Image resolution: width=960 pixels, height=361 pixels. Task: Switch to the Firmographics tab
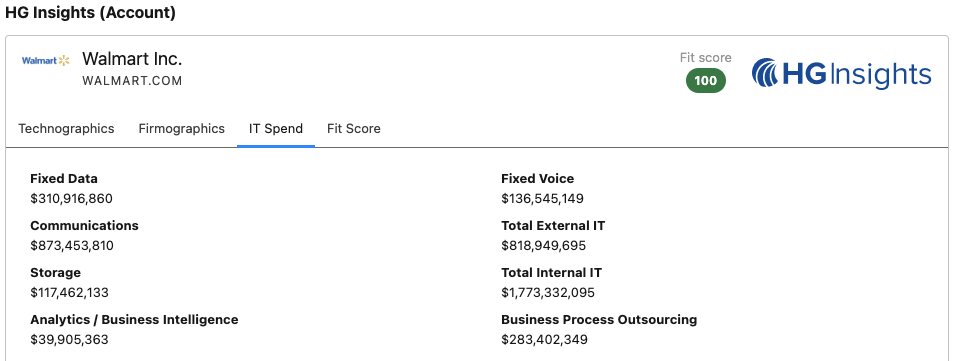tap(182, 128)
